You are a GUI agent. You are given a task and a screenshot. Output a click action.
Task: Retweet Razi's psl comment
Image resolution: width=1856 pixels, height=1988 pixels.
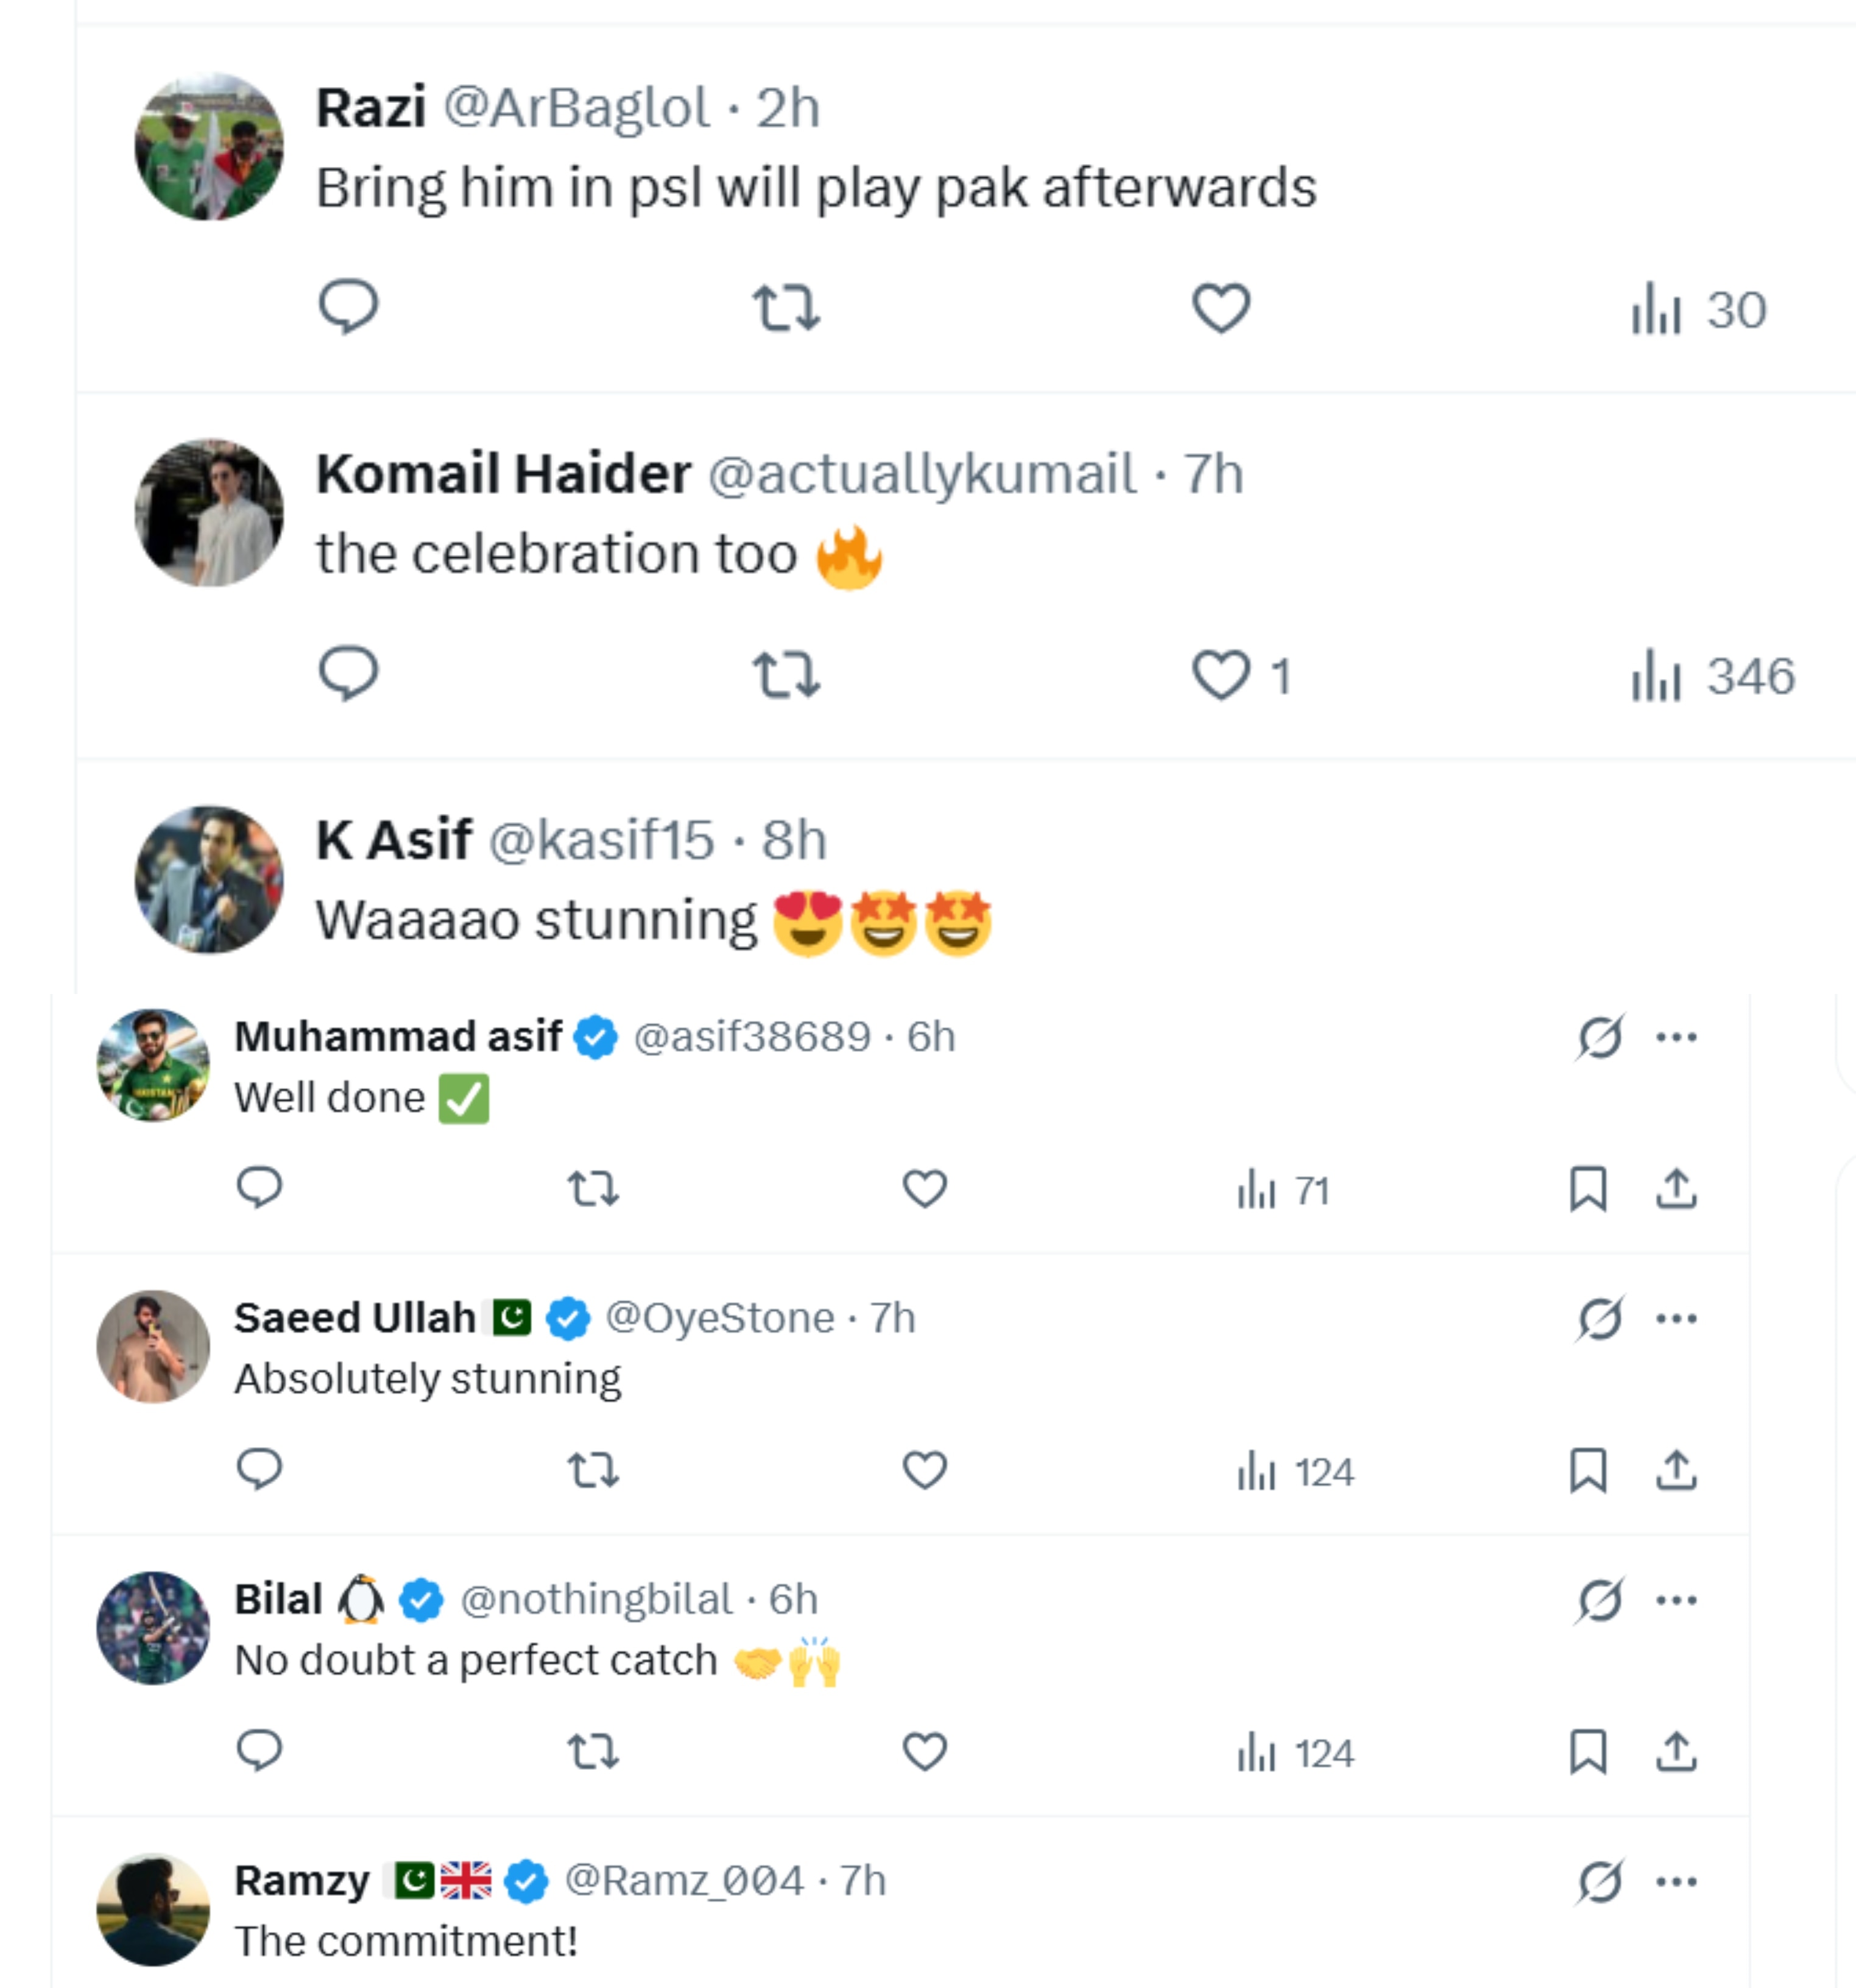click(786, 307)
